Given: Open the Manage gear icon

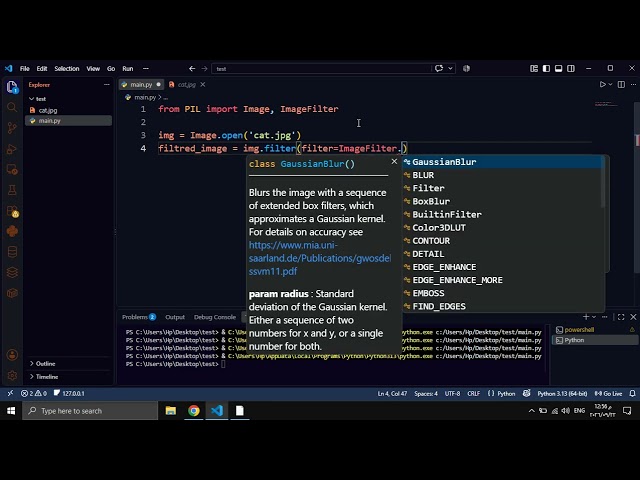Looking at the screenshot, I should (12, 376).
